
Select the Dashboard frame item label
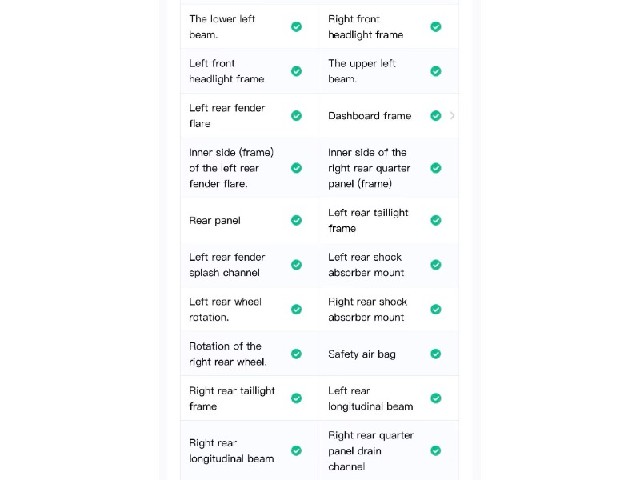tap(369, 116)
